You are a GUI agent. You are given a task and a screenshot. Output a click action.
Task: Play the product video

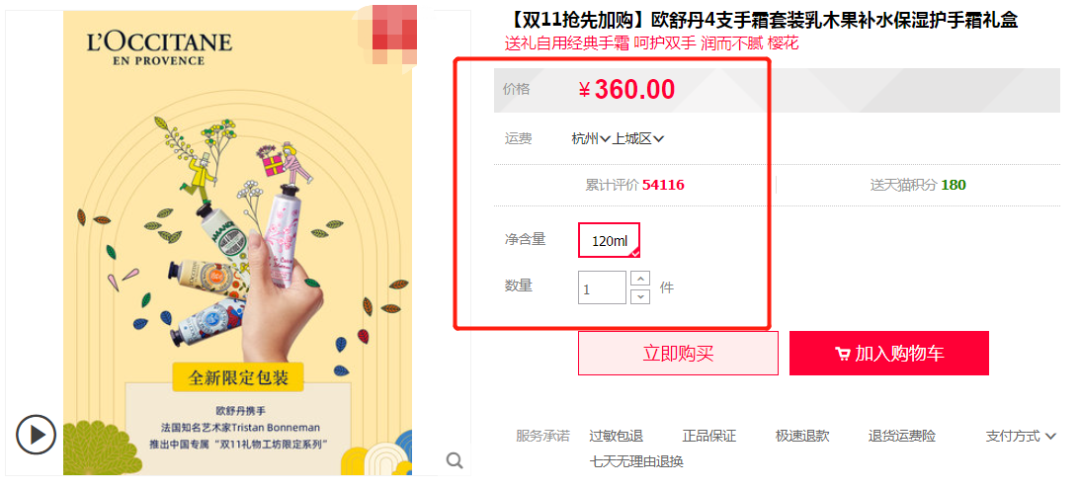[36, 435]
